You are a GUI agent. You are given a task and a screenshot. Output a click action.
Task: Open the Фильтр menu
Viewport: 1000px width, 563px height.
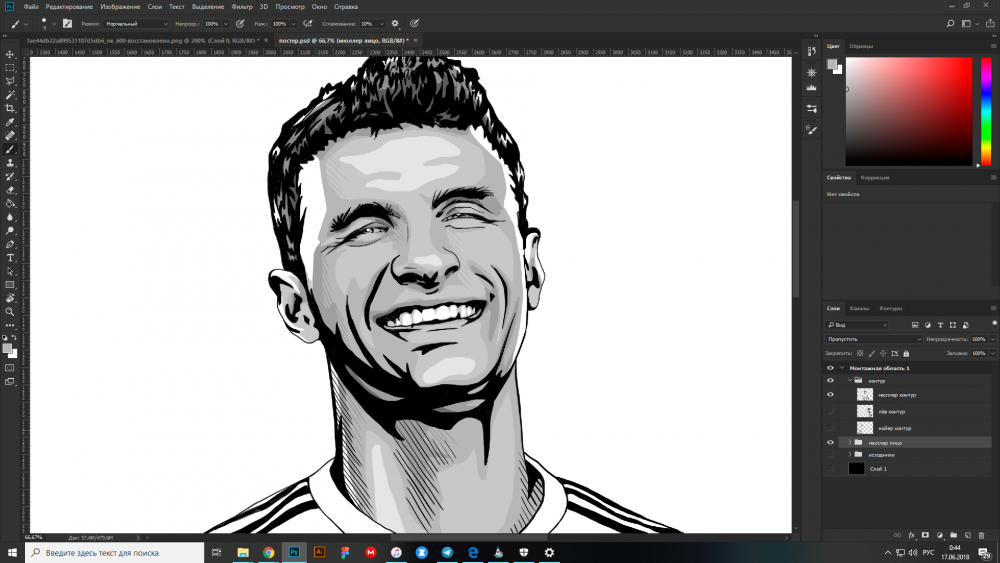tap(242, 6)
